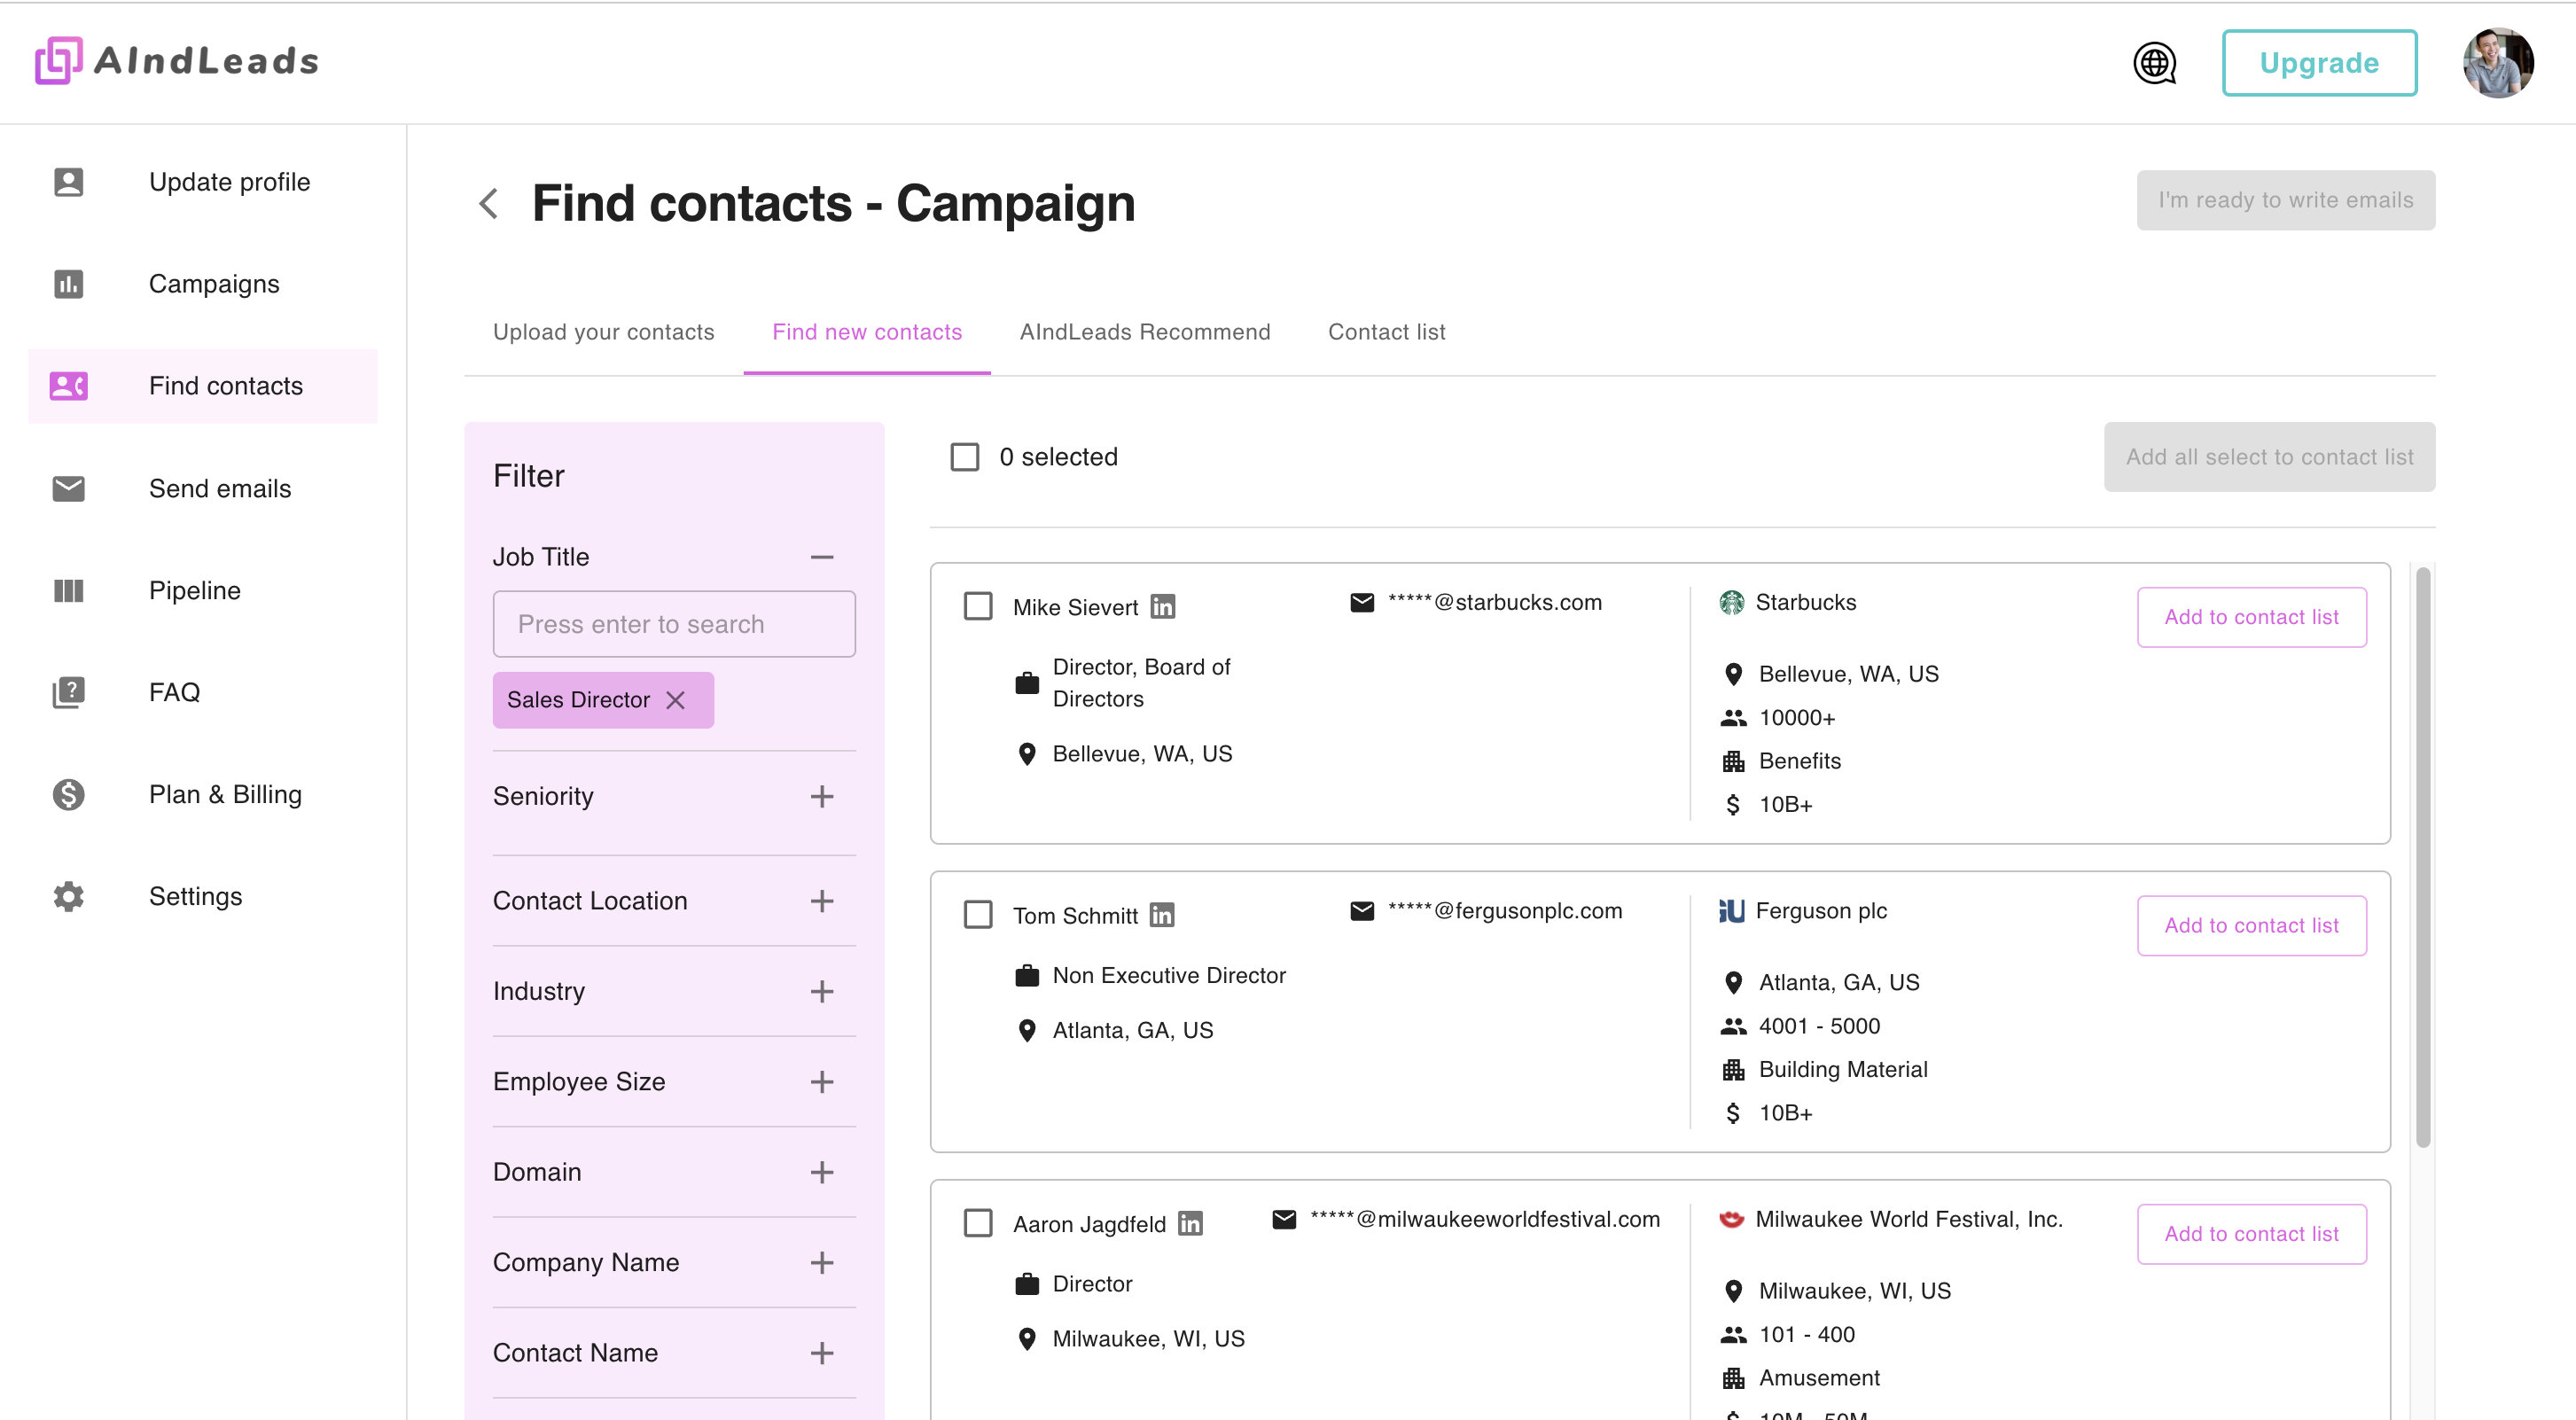The height and width of the screenshot is (1420, 2576).
Task: Collapse the Job Title filter section
Action: click(821, 557)
